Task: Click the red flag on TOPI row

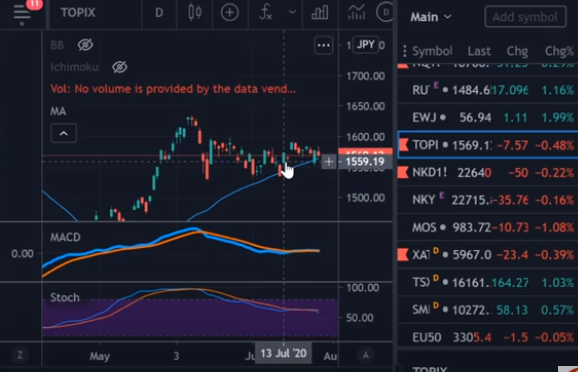Action: (x=404, y=145)
